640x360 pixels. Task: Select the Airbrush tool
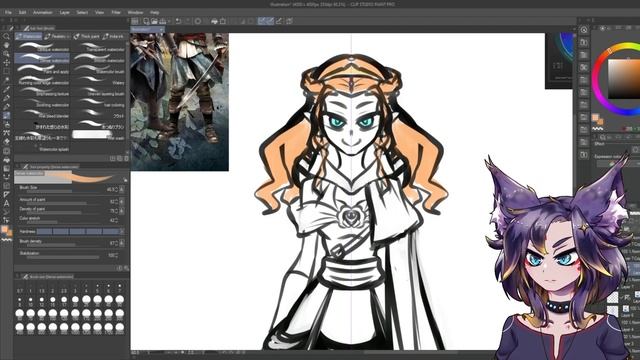coord(6,124)
